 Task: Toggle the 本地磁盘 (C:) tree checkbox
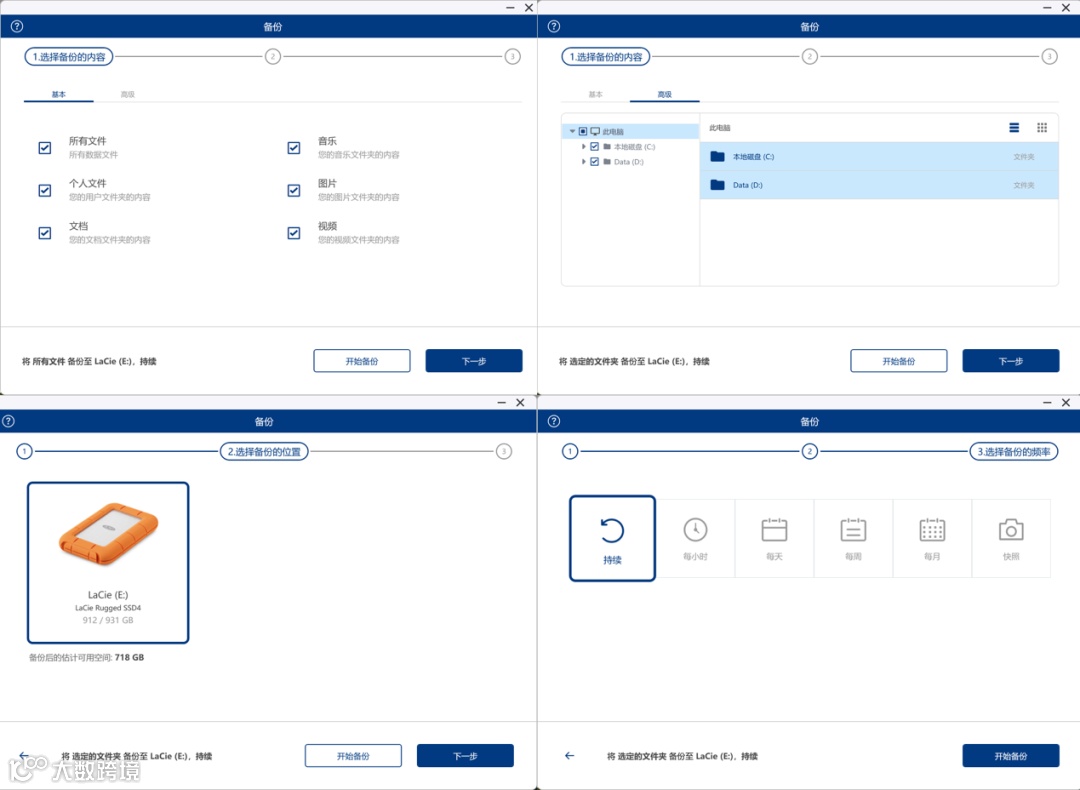594,147
